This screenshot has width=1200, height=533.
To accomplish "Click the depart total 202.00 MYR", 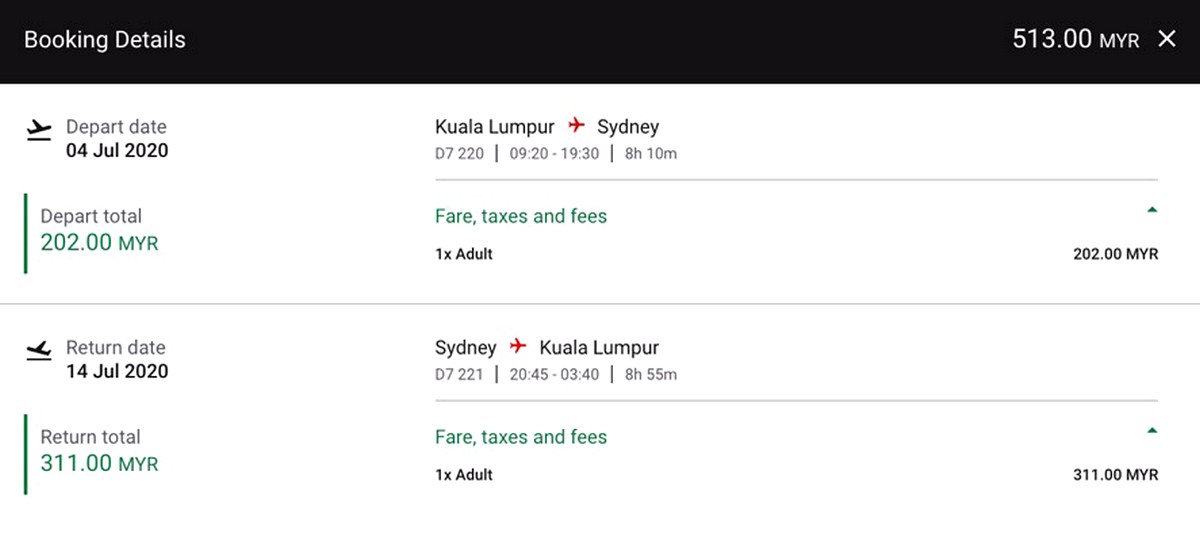I will [99, 242].
